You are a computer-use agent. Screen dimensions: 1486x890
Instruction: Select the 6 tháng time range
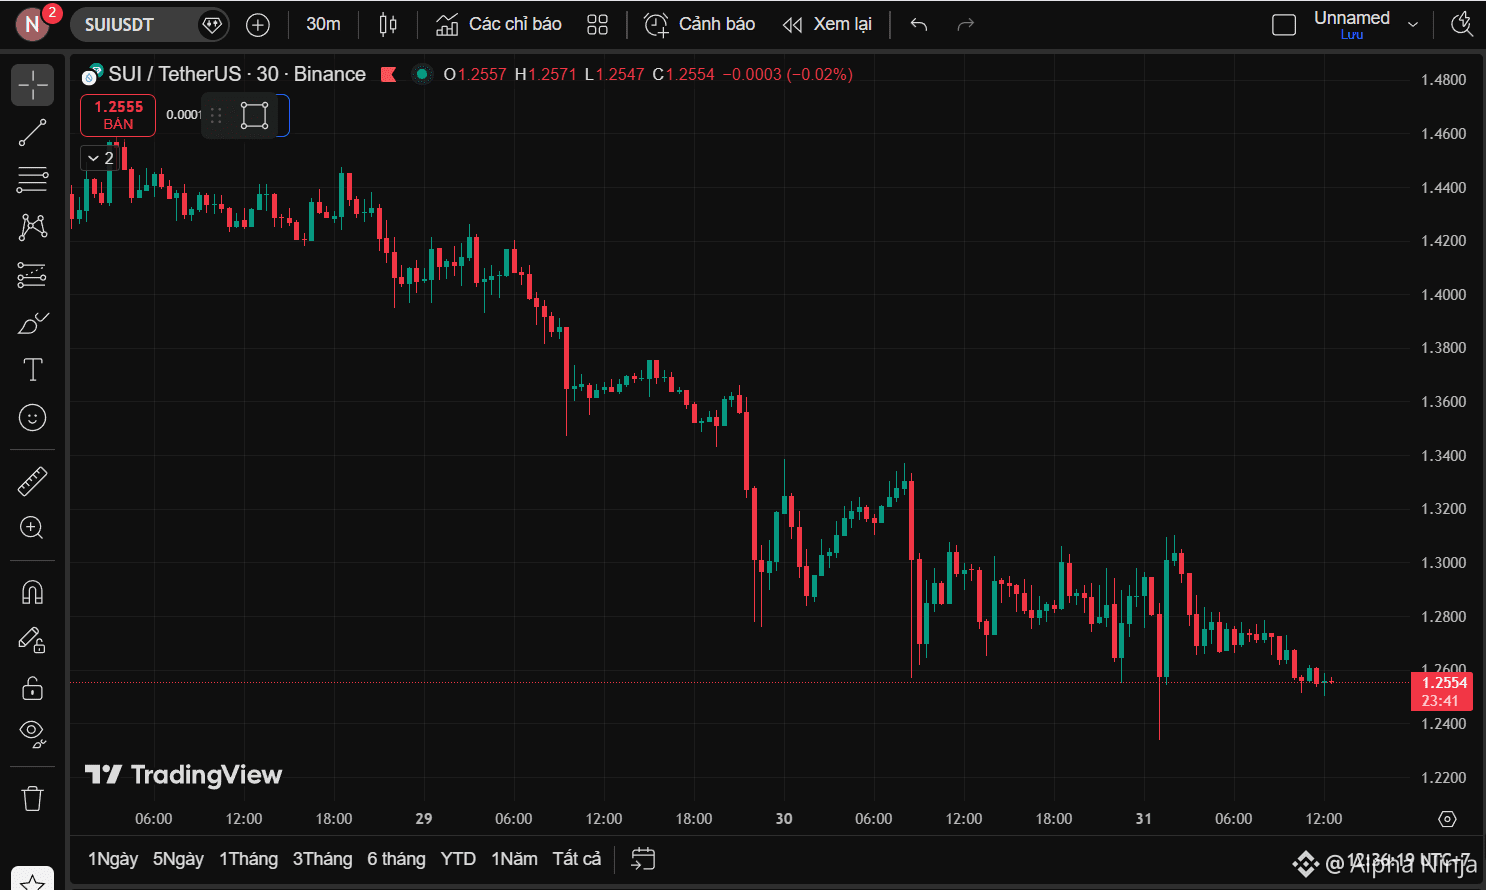pos(396,859)
